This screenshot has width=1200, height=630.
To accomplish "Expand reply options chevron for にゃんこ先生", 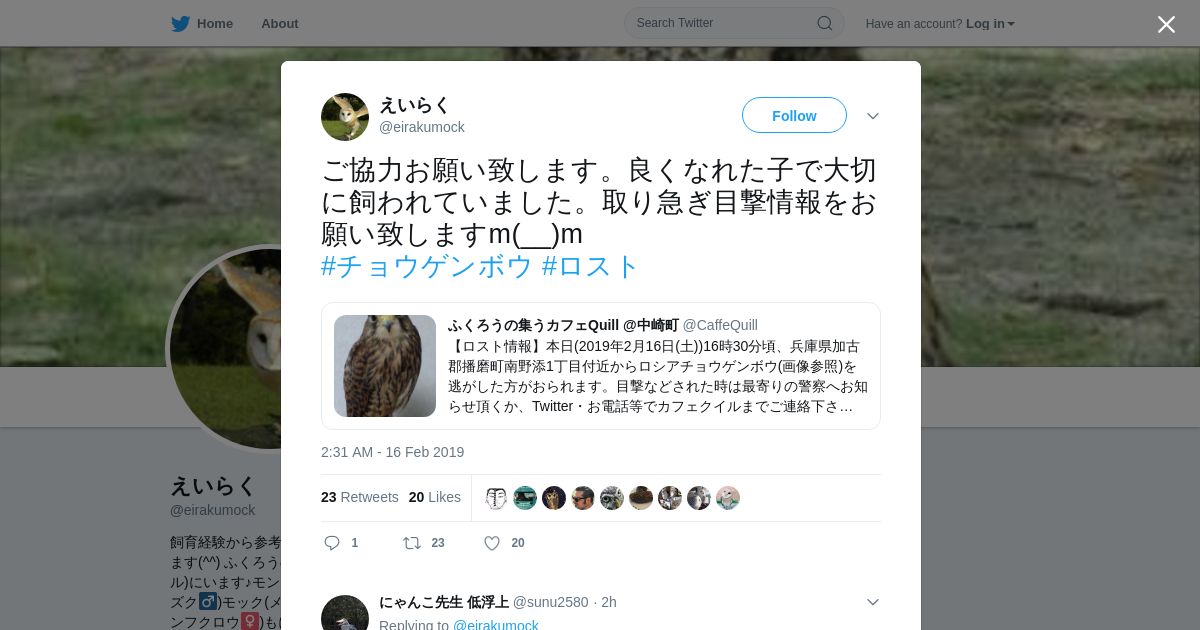I will (x=873, y=602).
